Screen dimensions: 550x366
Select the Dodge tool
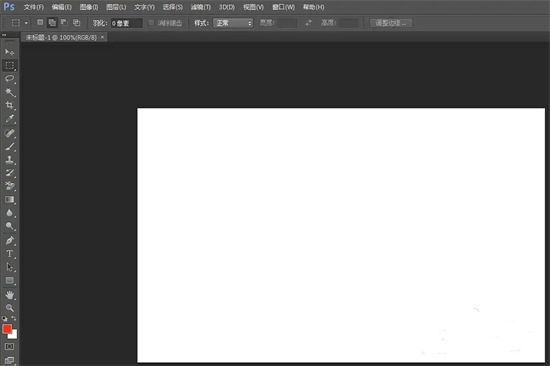tap(9, 226)
